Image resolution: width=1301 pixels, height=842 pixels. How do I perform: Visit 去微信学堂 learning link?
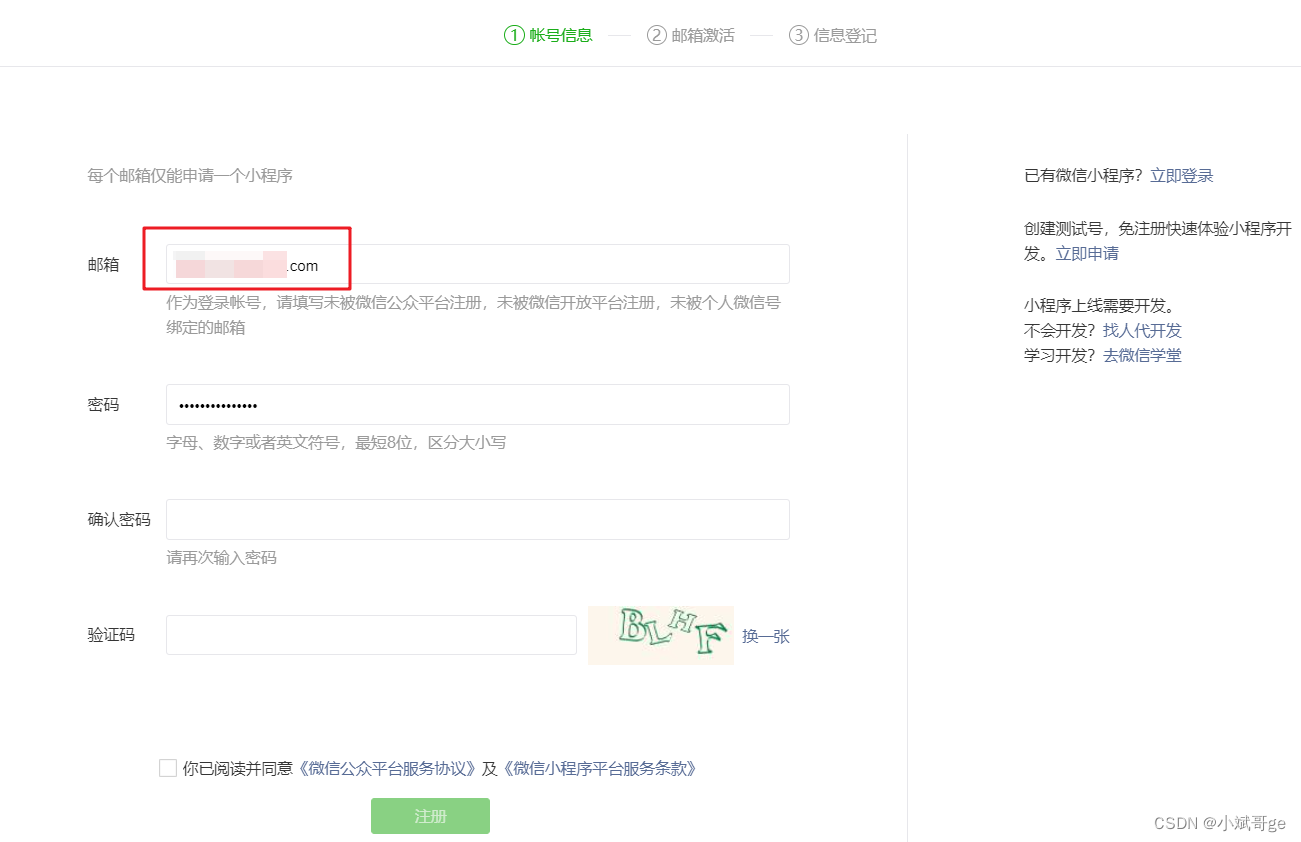pyautogui.click(x=1142, y=355)
